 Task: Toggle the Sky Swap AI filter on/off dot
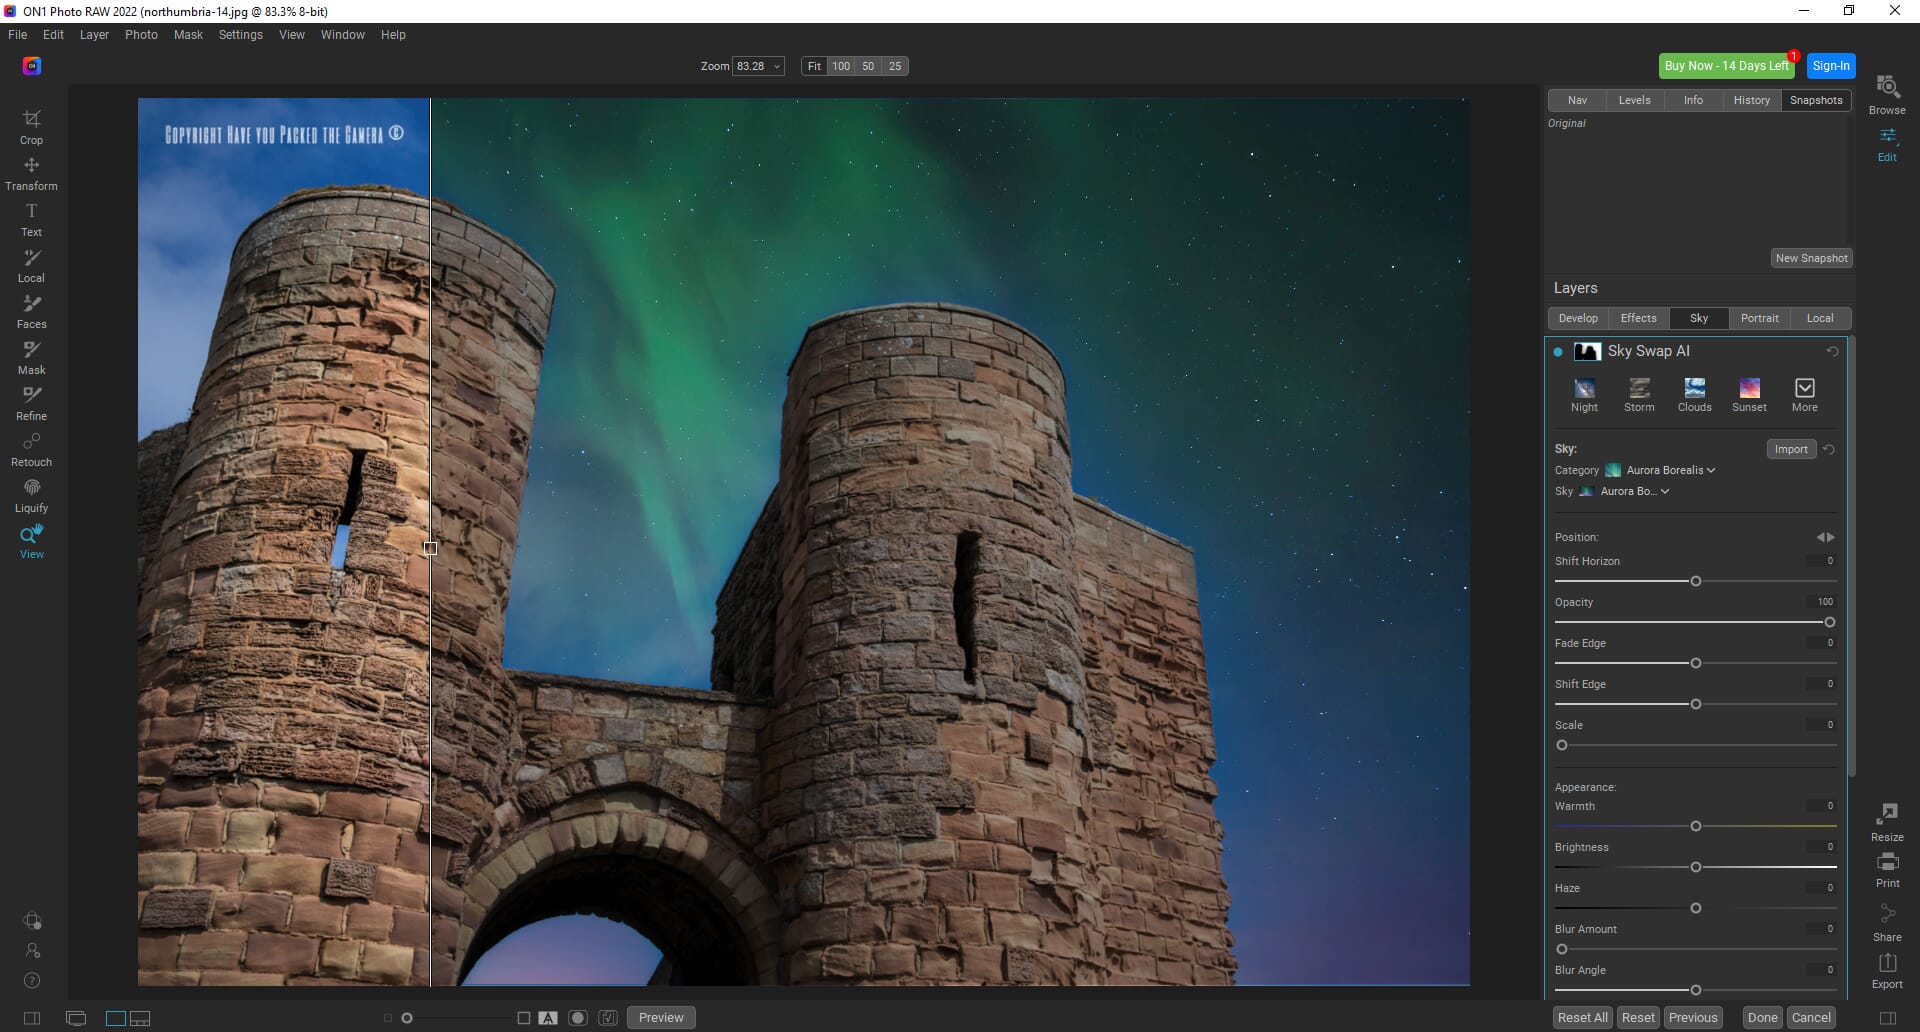pyautogui.click(x=1558, y=352)
